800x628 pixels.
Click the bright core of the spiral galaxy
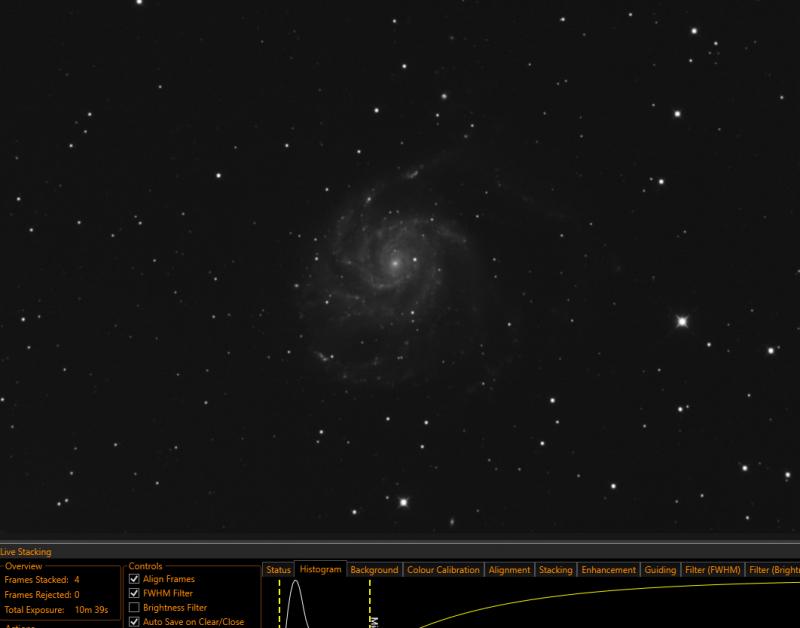[x=395, y=264]
